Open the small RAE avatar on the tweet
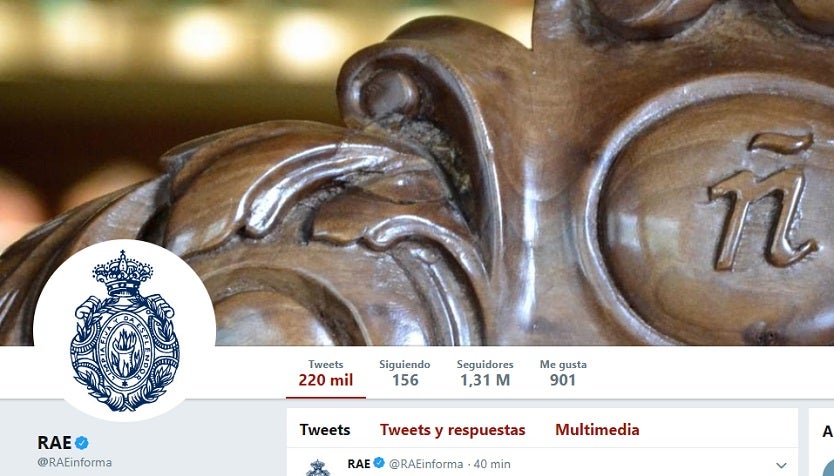Image resolution: width=834 pixels, height=476 pixels. pos(318,468)
